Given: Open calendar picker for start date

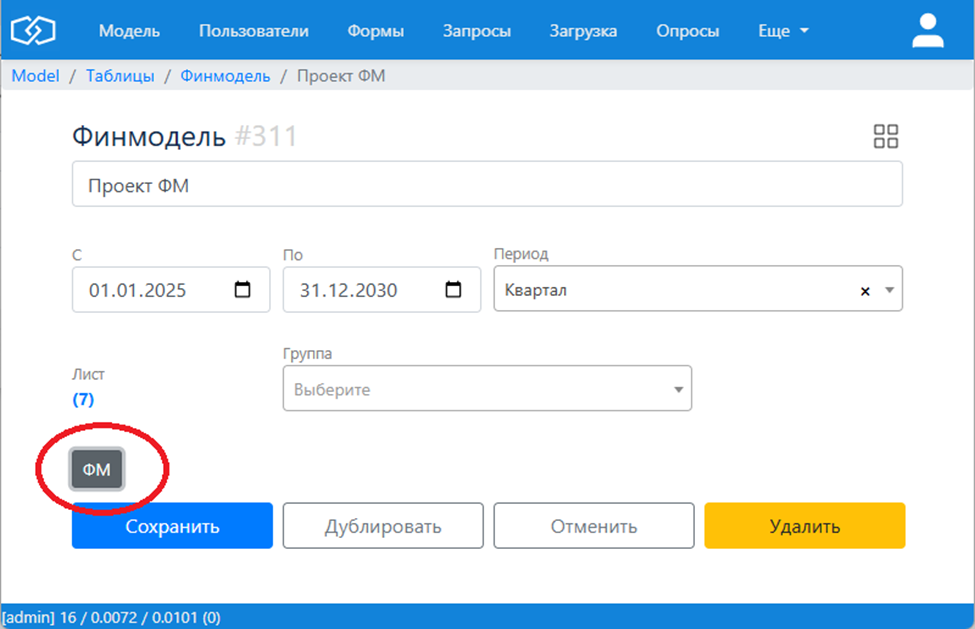Looking at the screenshot, I should (242, 291).
